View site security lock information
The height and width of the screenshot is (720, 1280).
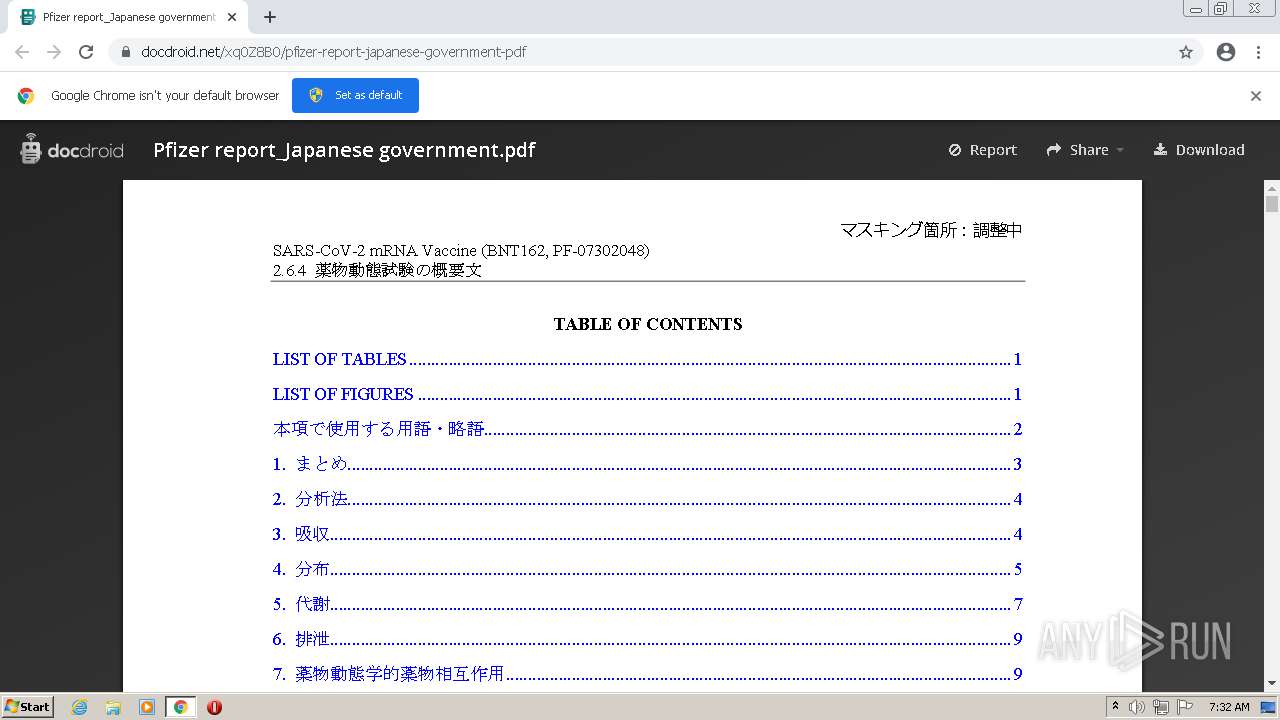126,52
